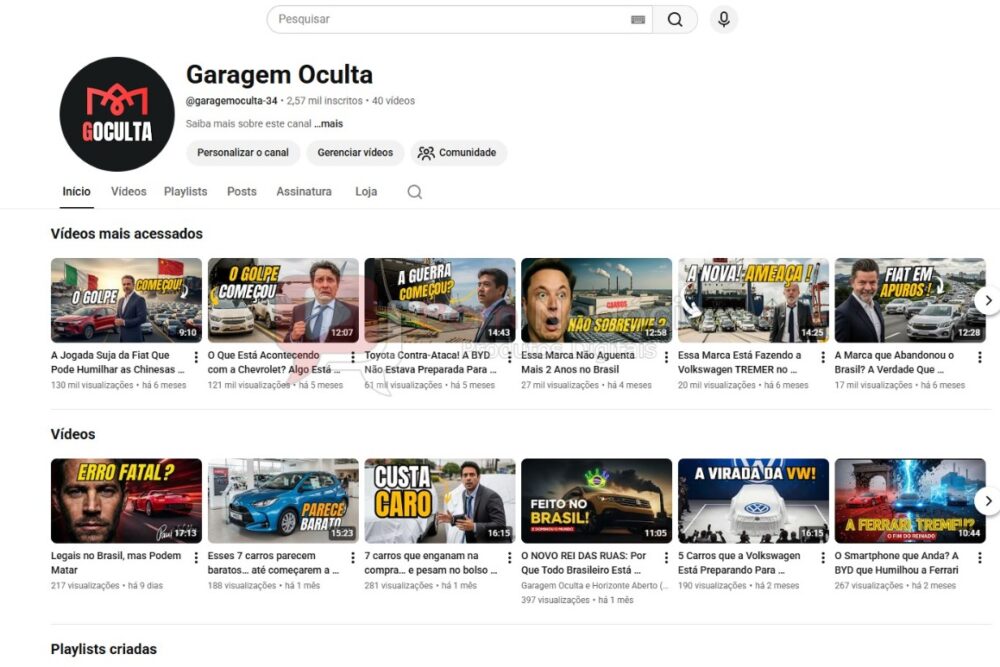Image resolution: width=1000 pixels, height=667 pixels.
Task: Open options menu for 'O Smartphone que Anda' video
Action: [x=980, y=557]
